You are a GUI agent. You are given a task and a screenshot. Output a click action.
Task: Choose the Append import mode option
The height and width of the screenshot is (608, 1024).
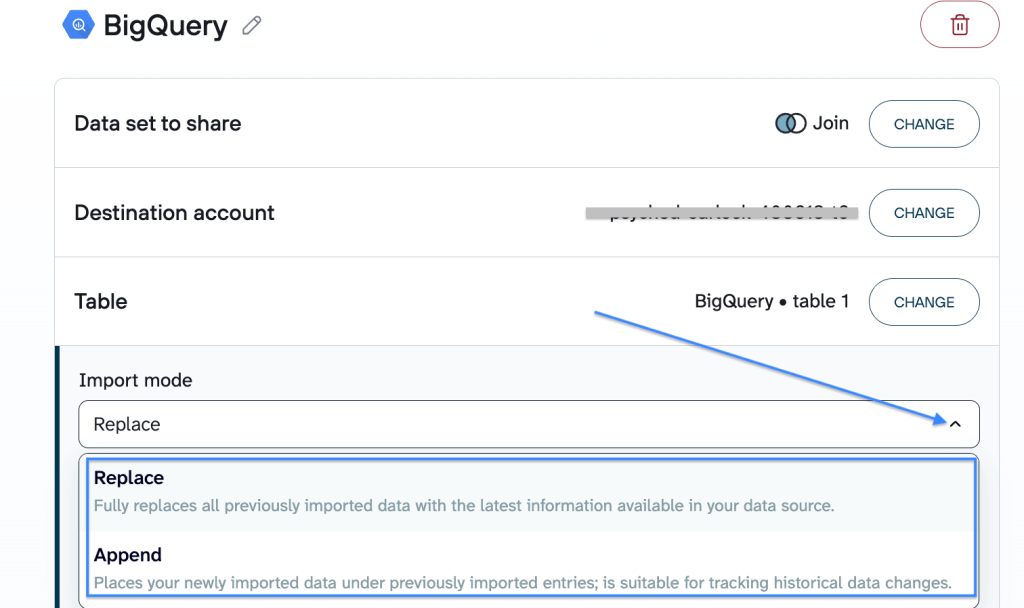click(128, 555)
